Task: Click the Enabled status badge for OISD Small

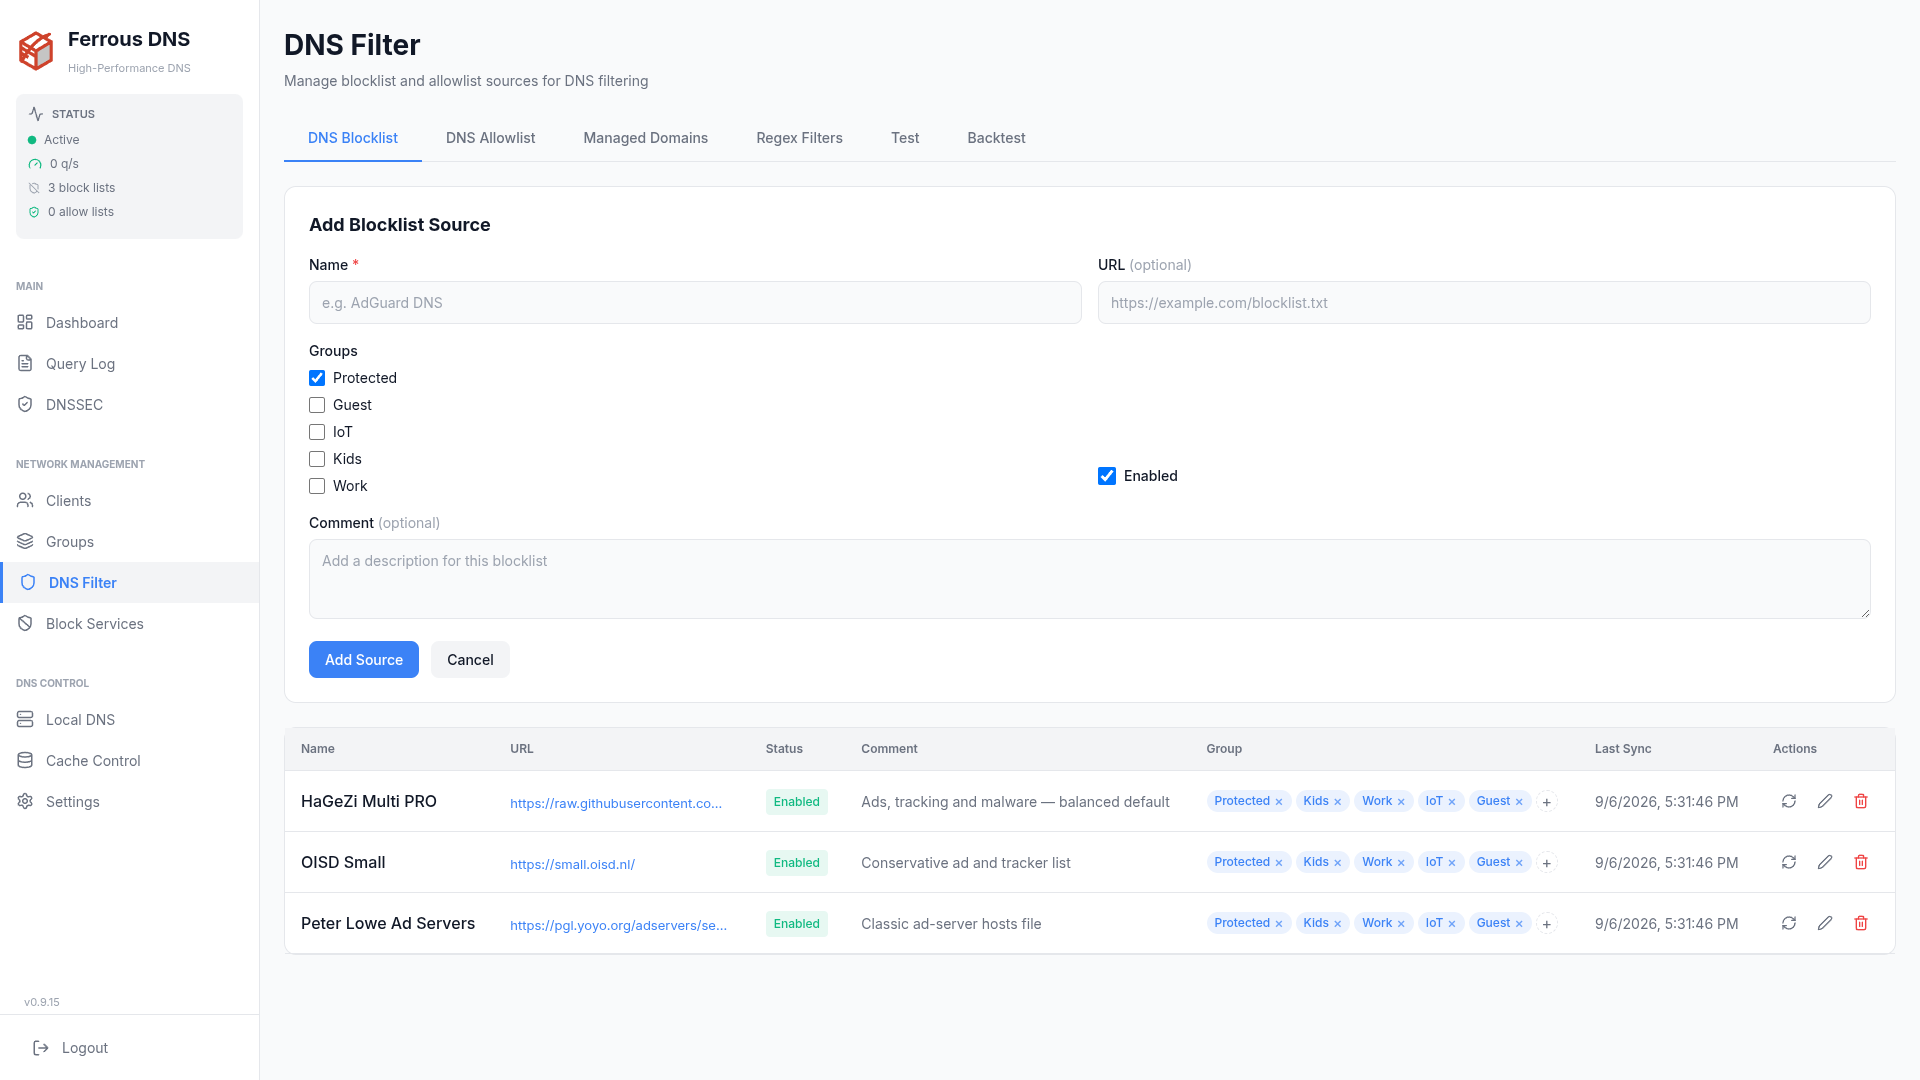Action: pos(797,863)
